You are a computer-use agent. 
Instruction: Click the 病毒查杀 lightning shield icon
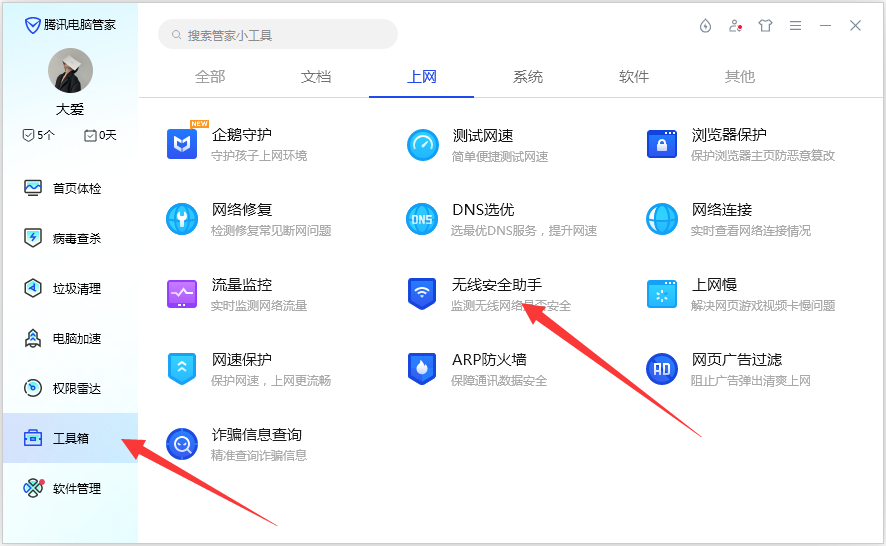pos(33,238)
